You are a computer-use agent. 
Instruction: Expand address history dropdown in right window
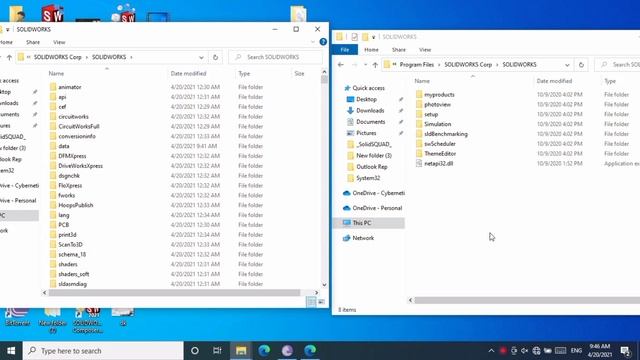pyautogui.click(x=567, y=65)
